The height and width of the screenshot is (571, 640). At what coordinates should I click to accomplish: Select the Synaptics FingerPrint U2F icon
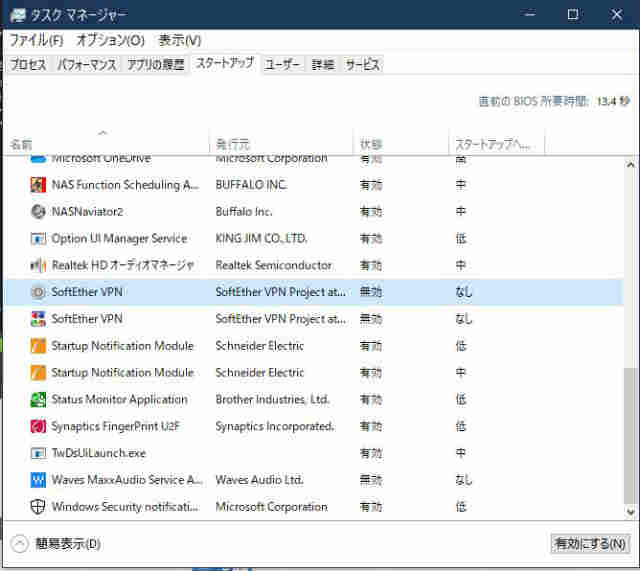point(38,426)
